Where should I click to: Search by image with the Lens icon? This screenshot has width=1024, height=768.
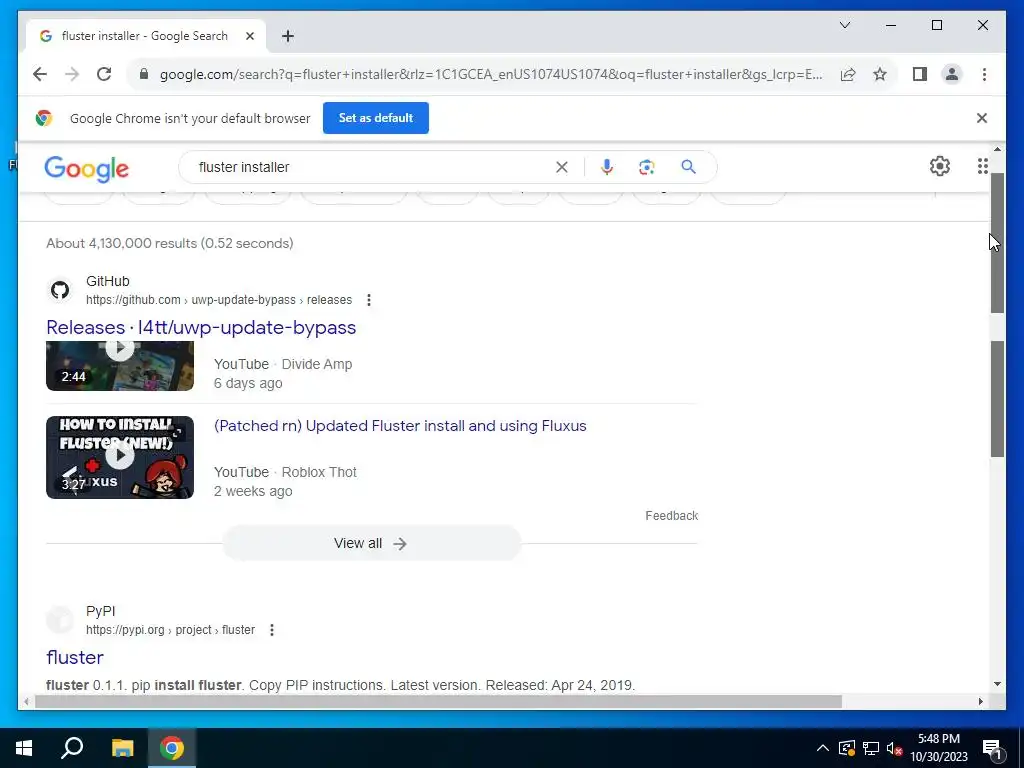pyautogui.click(x=647, y=167)
